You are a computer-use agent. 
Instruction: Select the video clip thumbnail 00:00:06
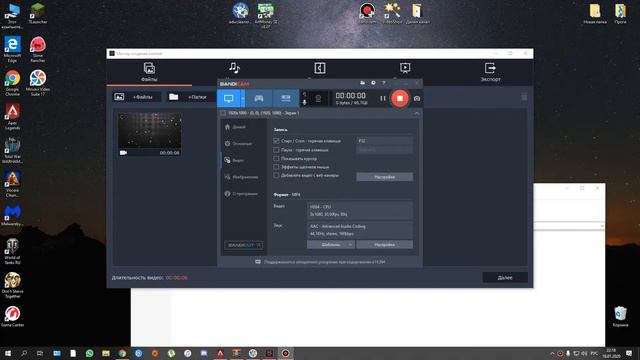(x=150, y=135)
